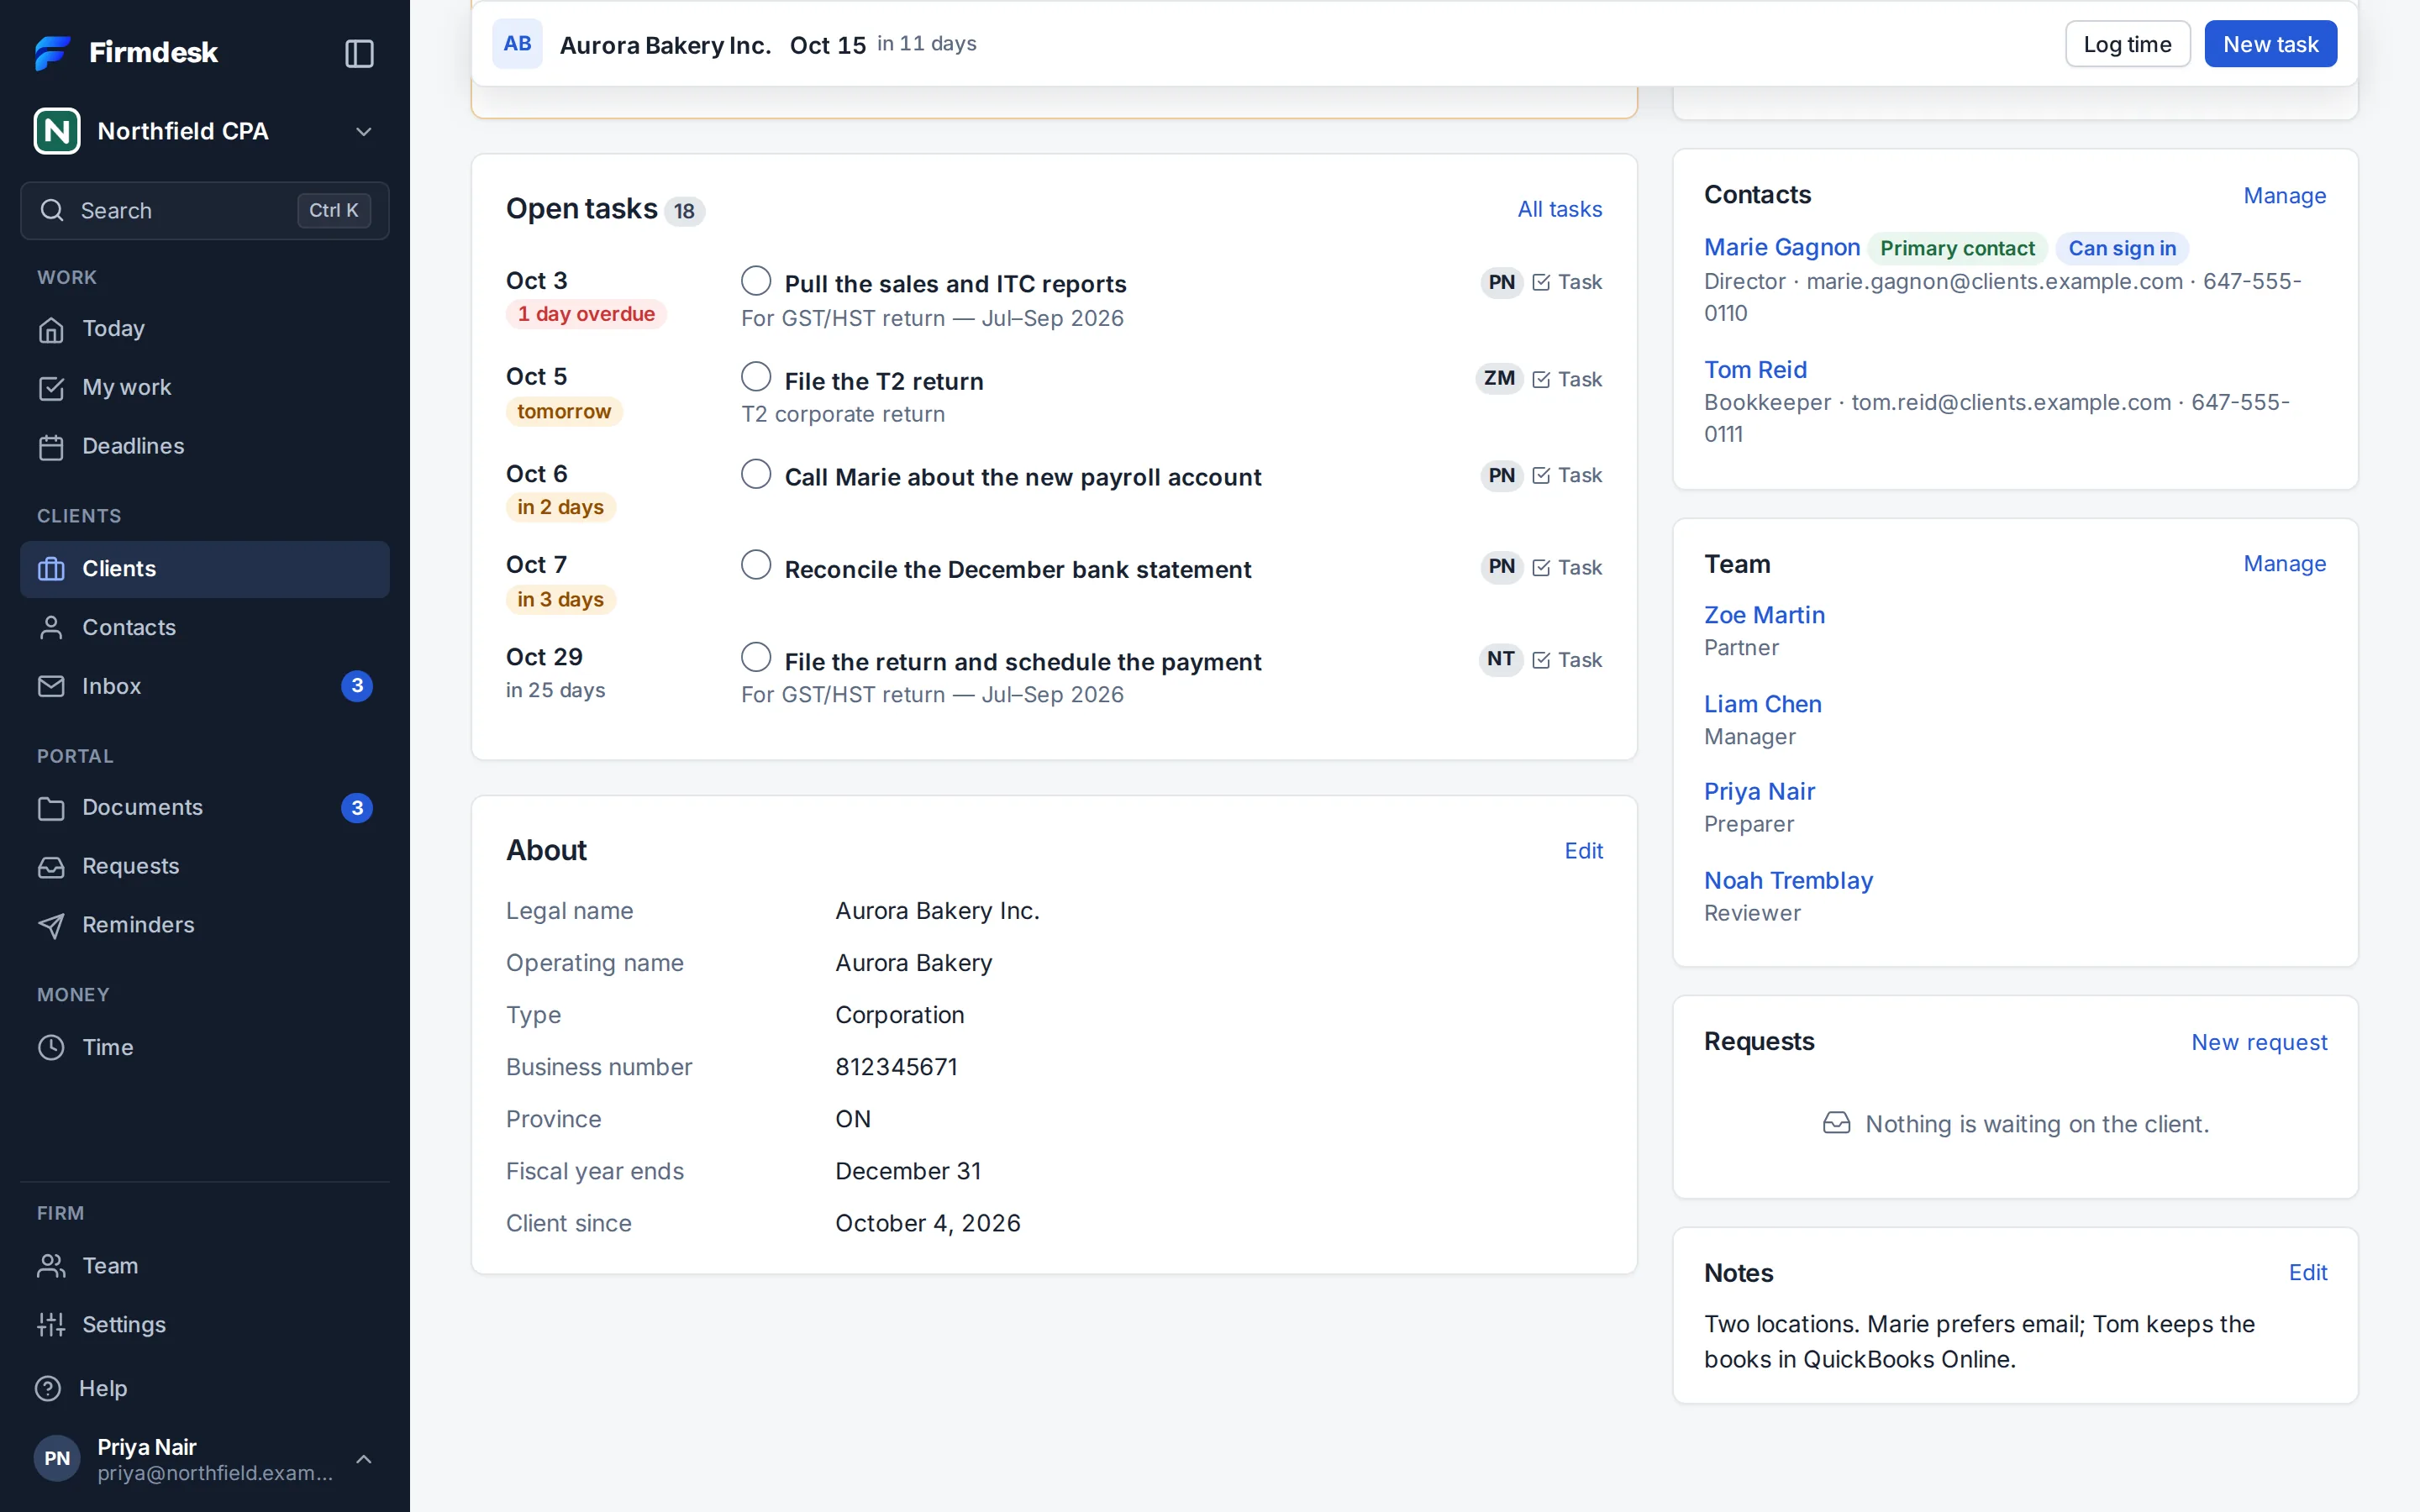Click the PN assignee badge on Oct 3 task
This screenshot has width=2420, height=1512.
coord(1501,283)
